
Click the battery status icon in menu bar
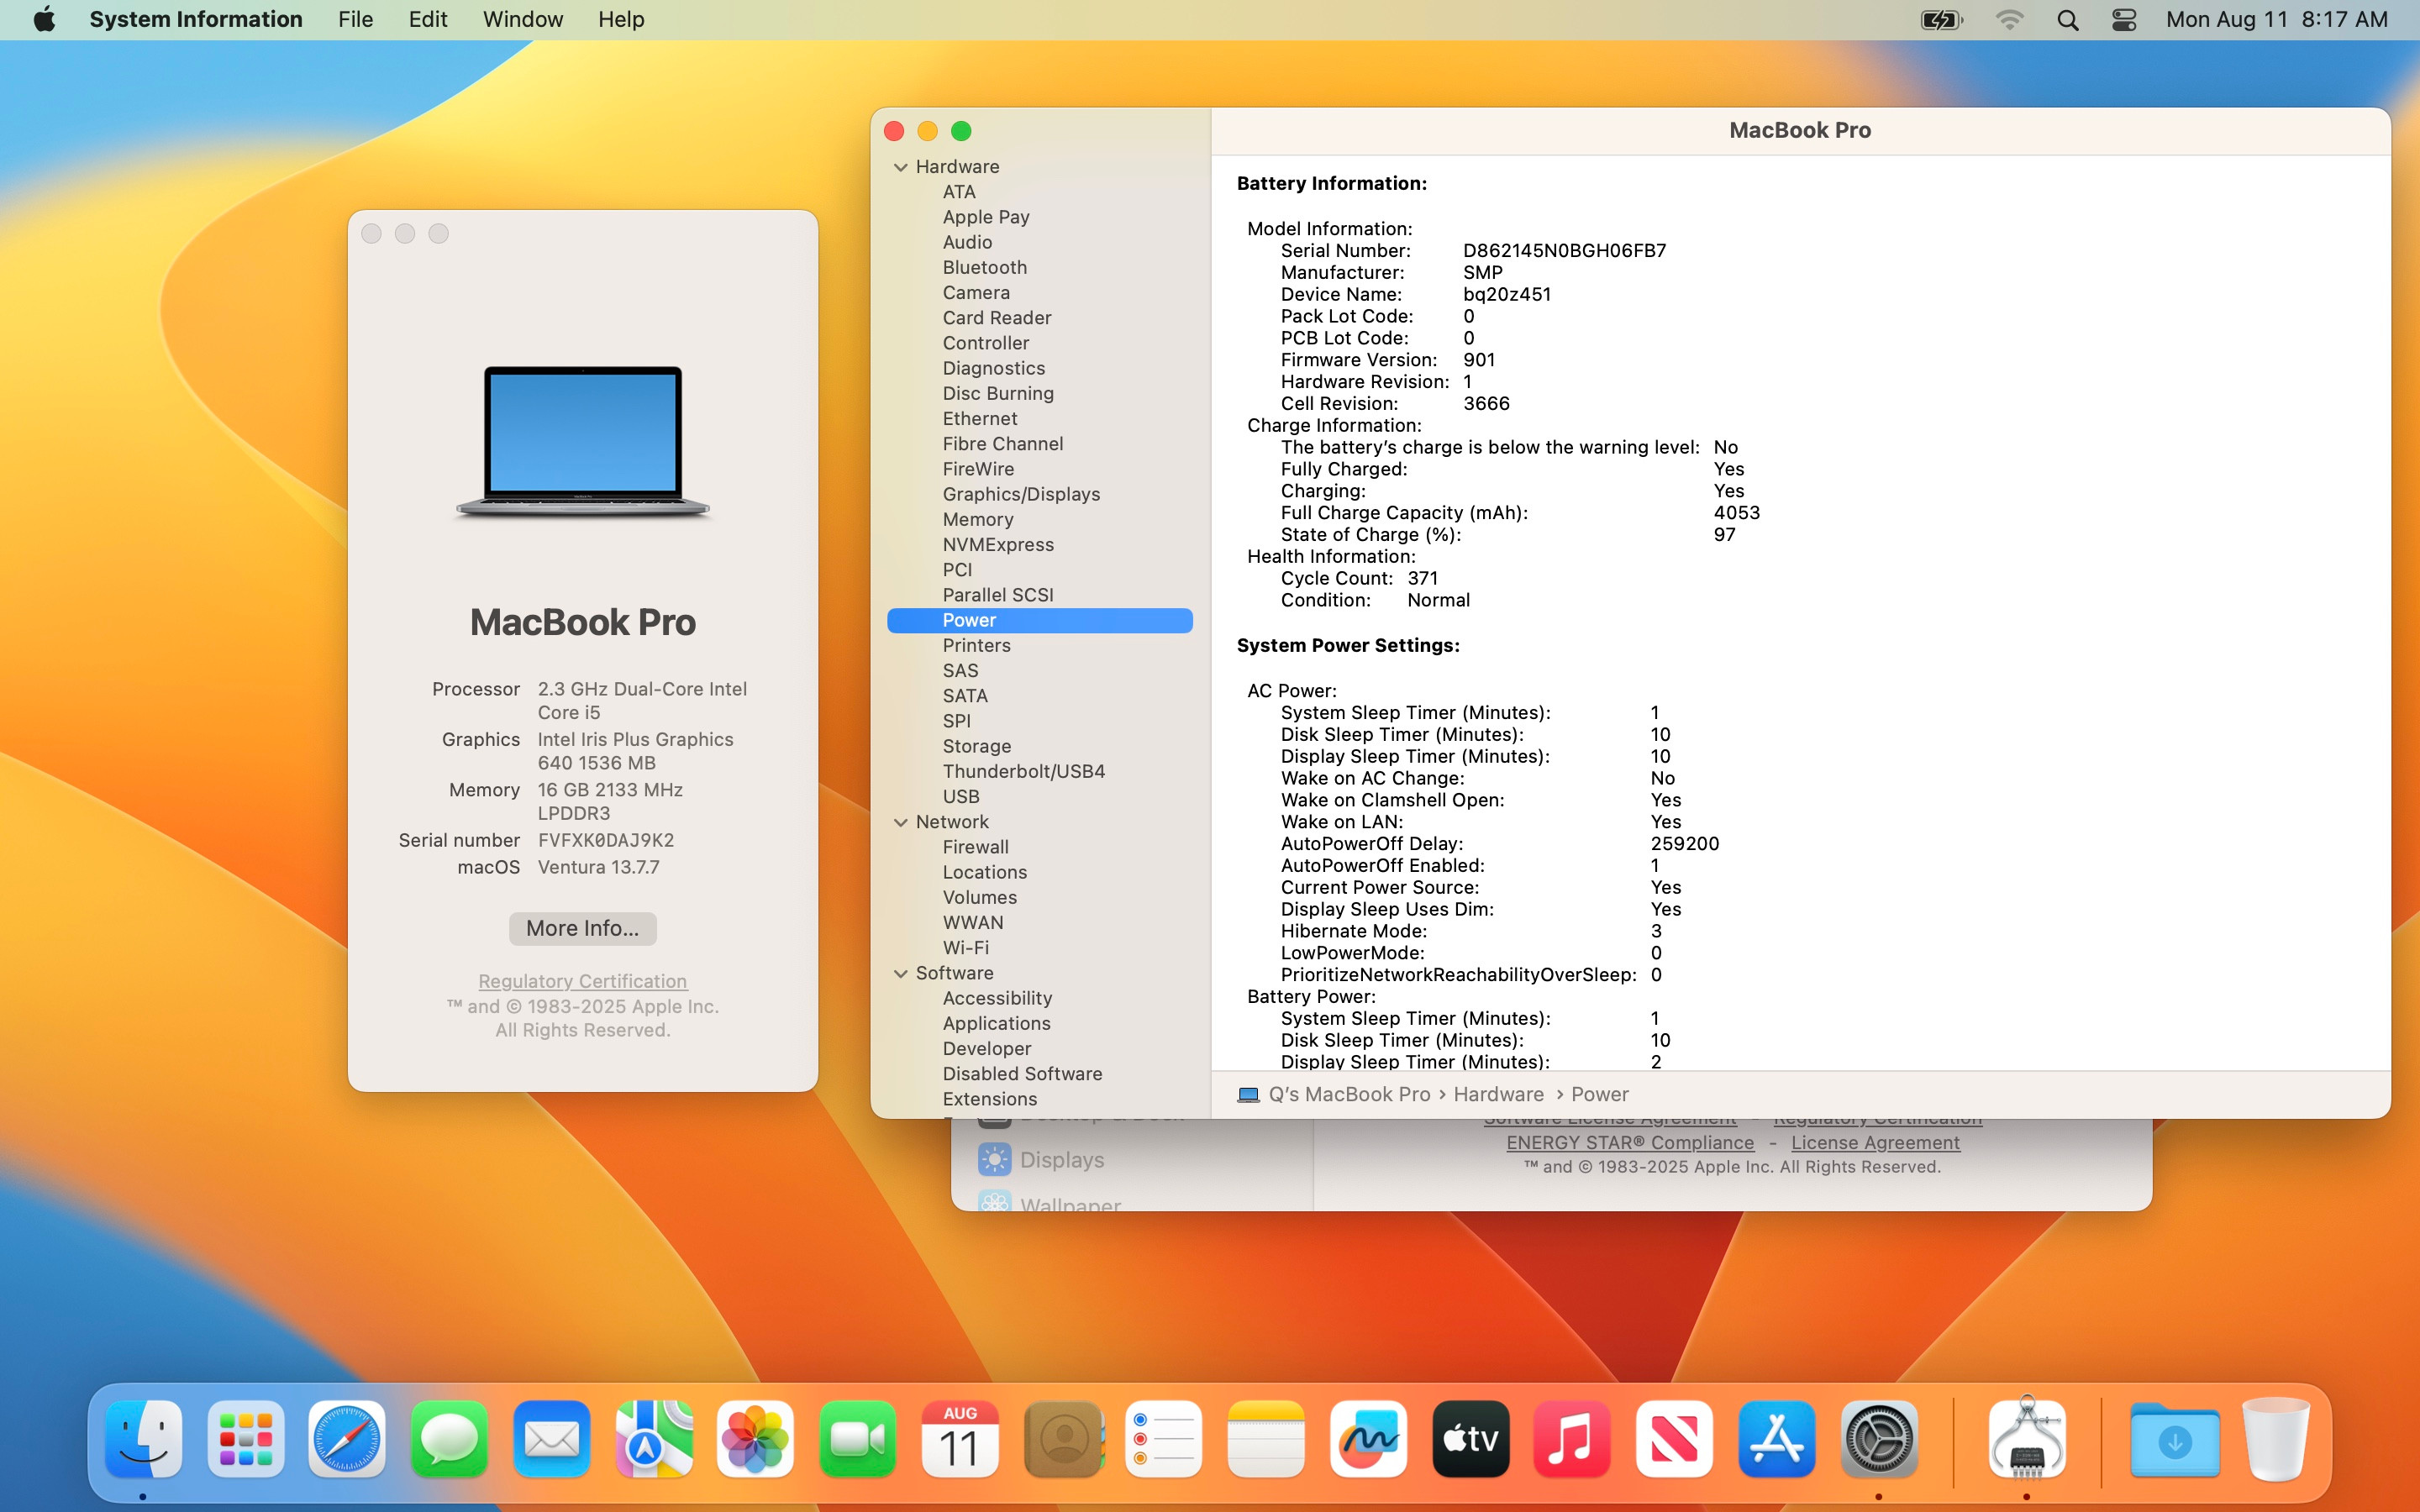[x=1942, y=20]
